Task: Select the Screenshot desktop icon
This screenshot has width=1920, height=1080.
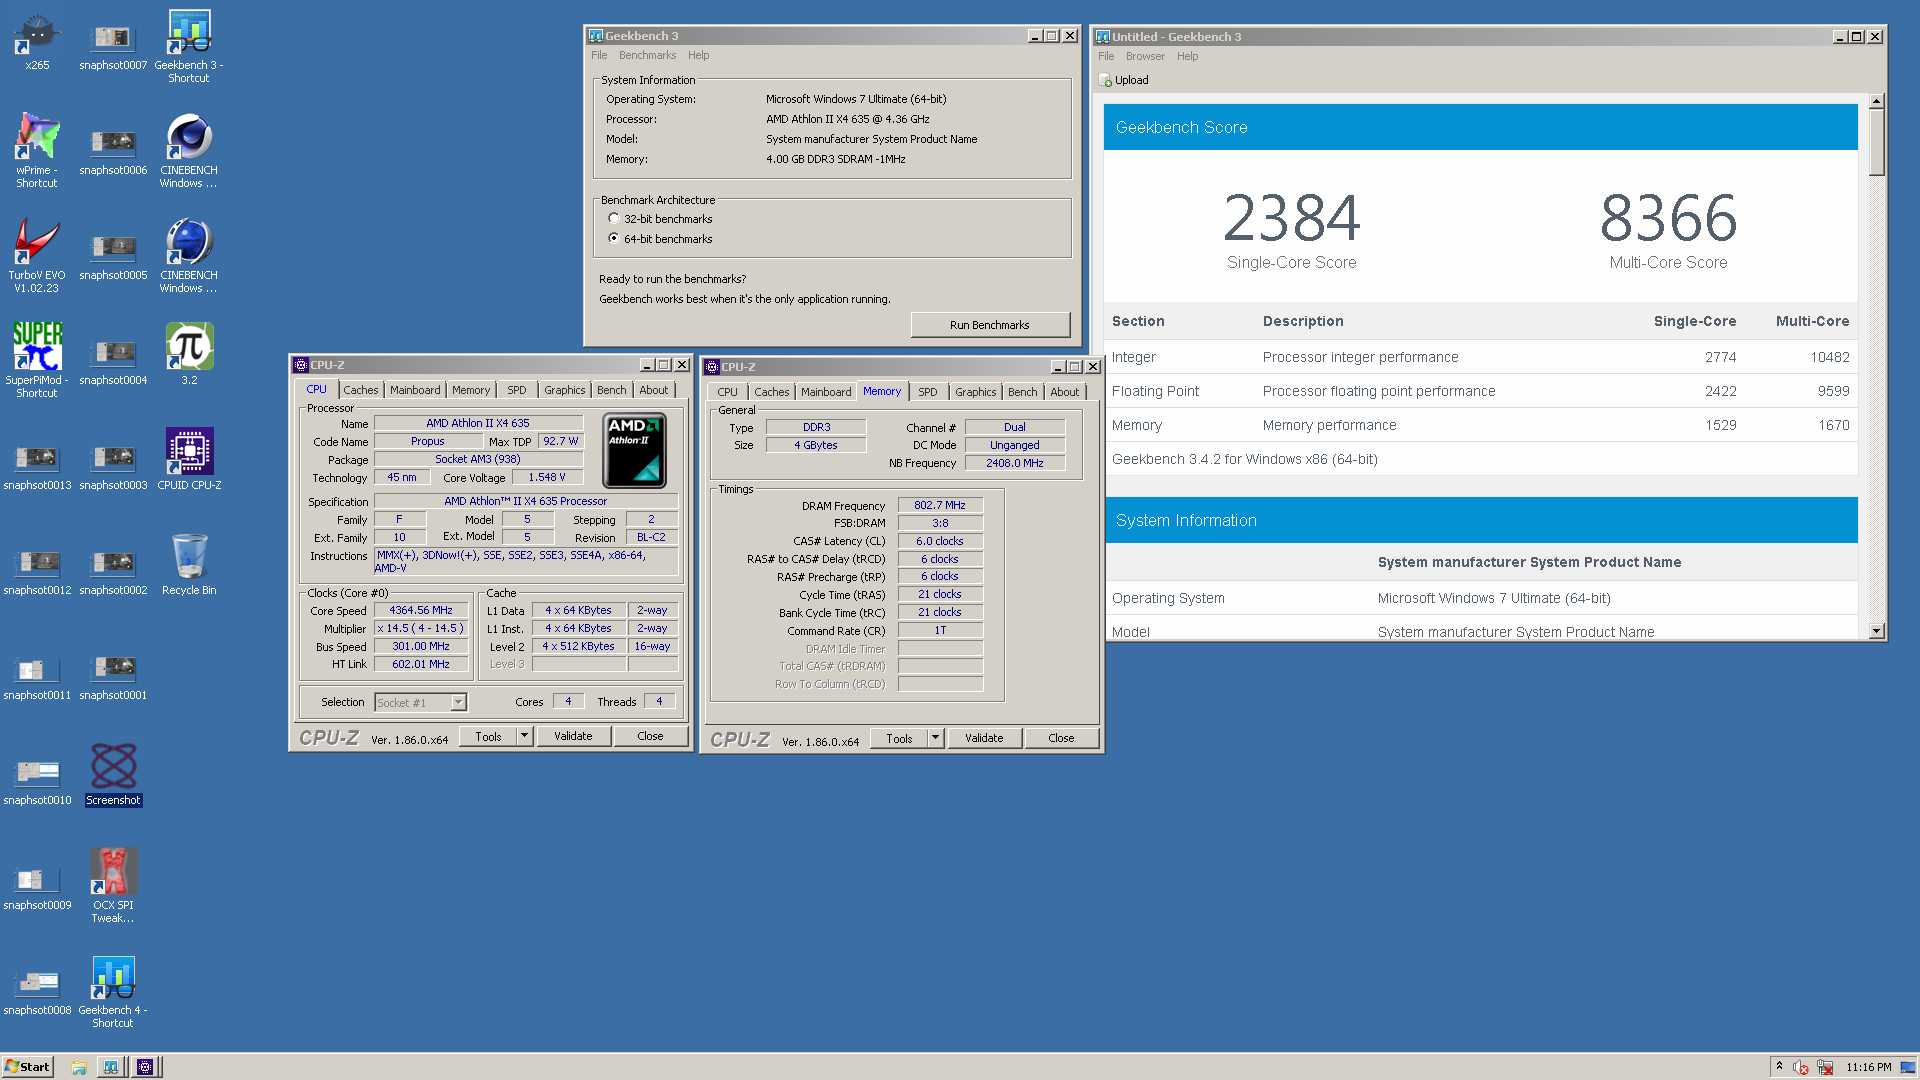Action: click(x=113, y=775)
